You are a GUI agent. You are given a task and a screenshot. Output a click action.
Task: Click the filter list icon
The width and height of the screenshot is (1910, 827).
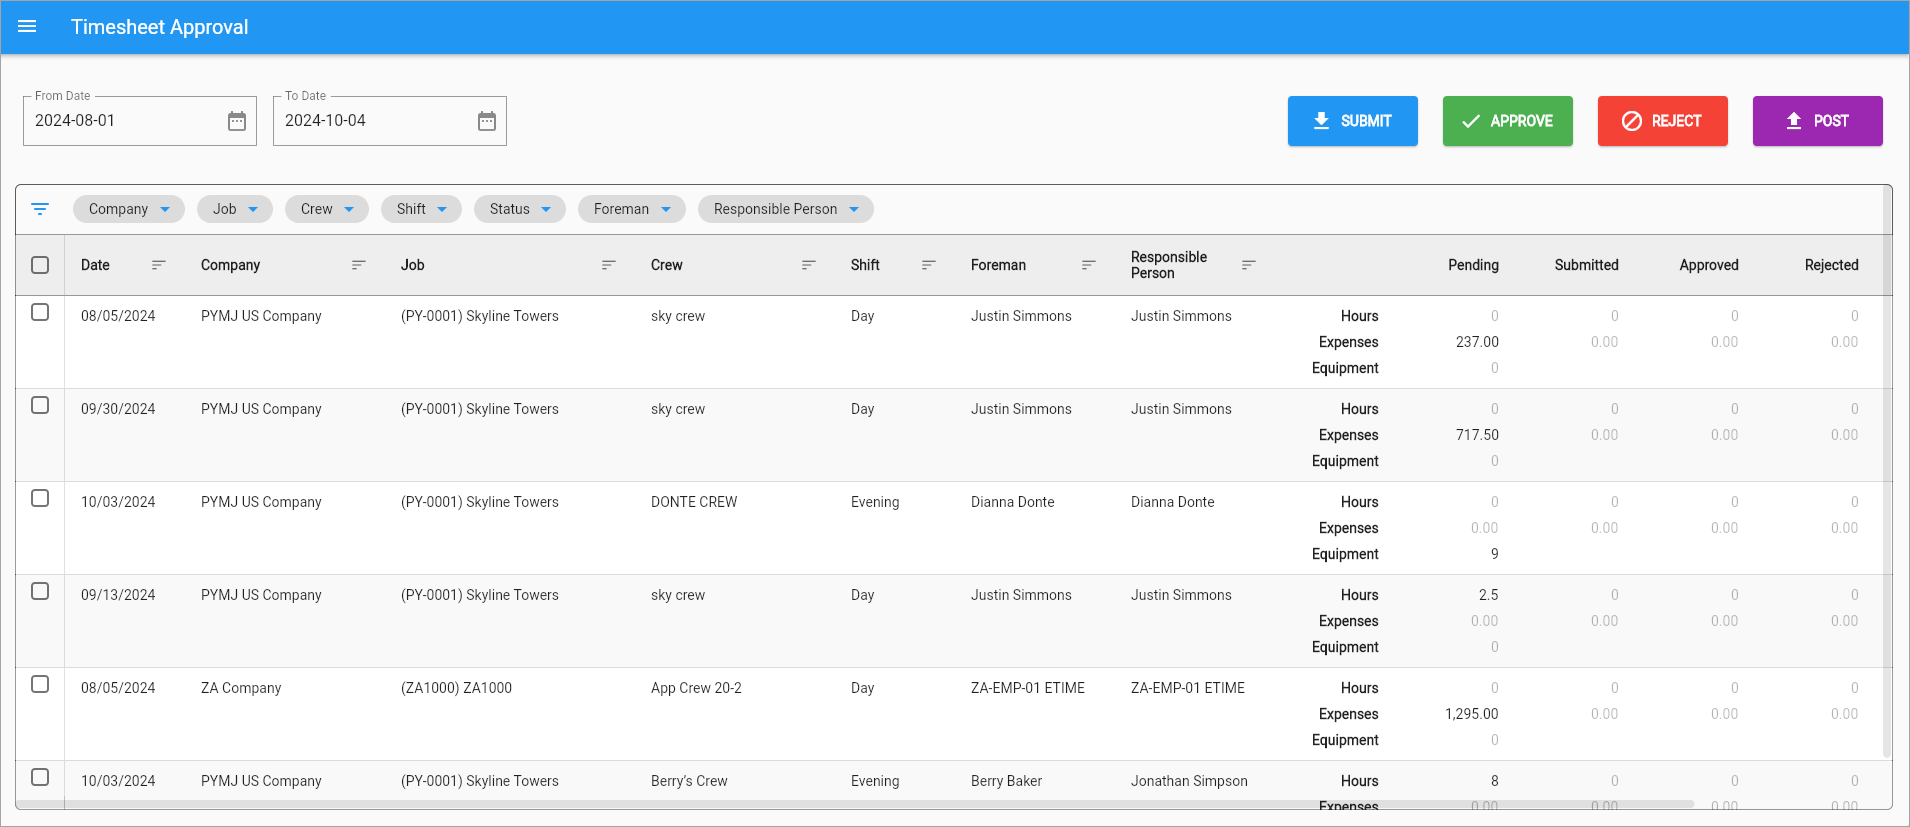pyautogui.click(x=40, y=209)
